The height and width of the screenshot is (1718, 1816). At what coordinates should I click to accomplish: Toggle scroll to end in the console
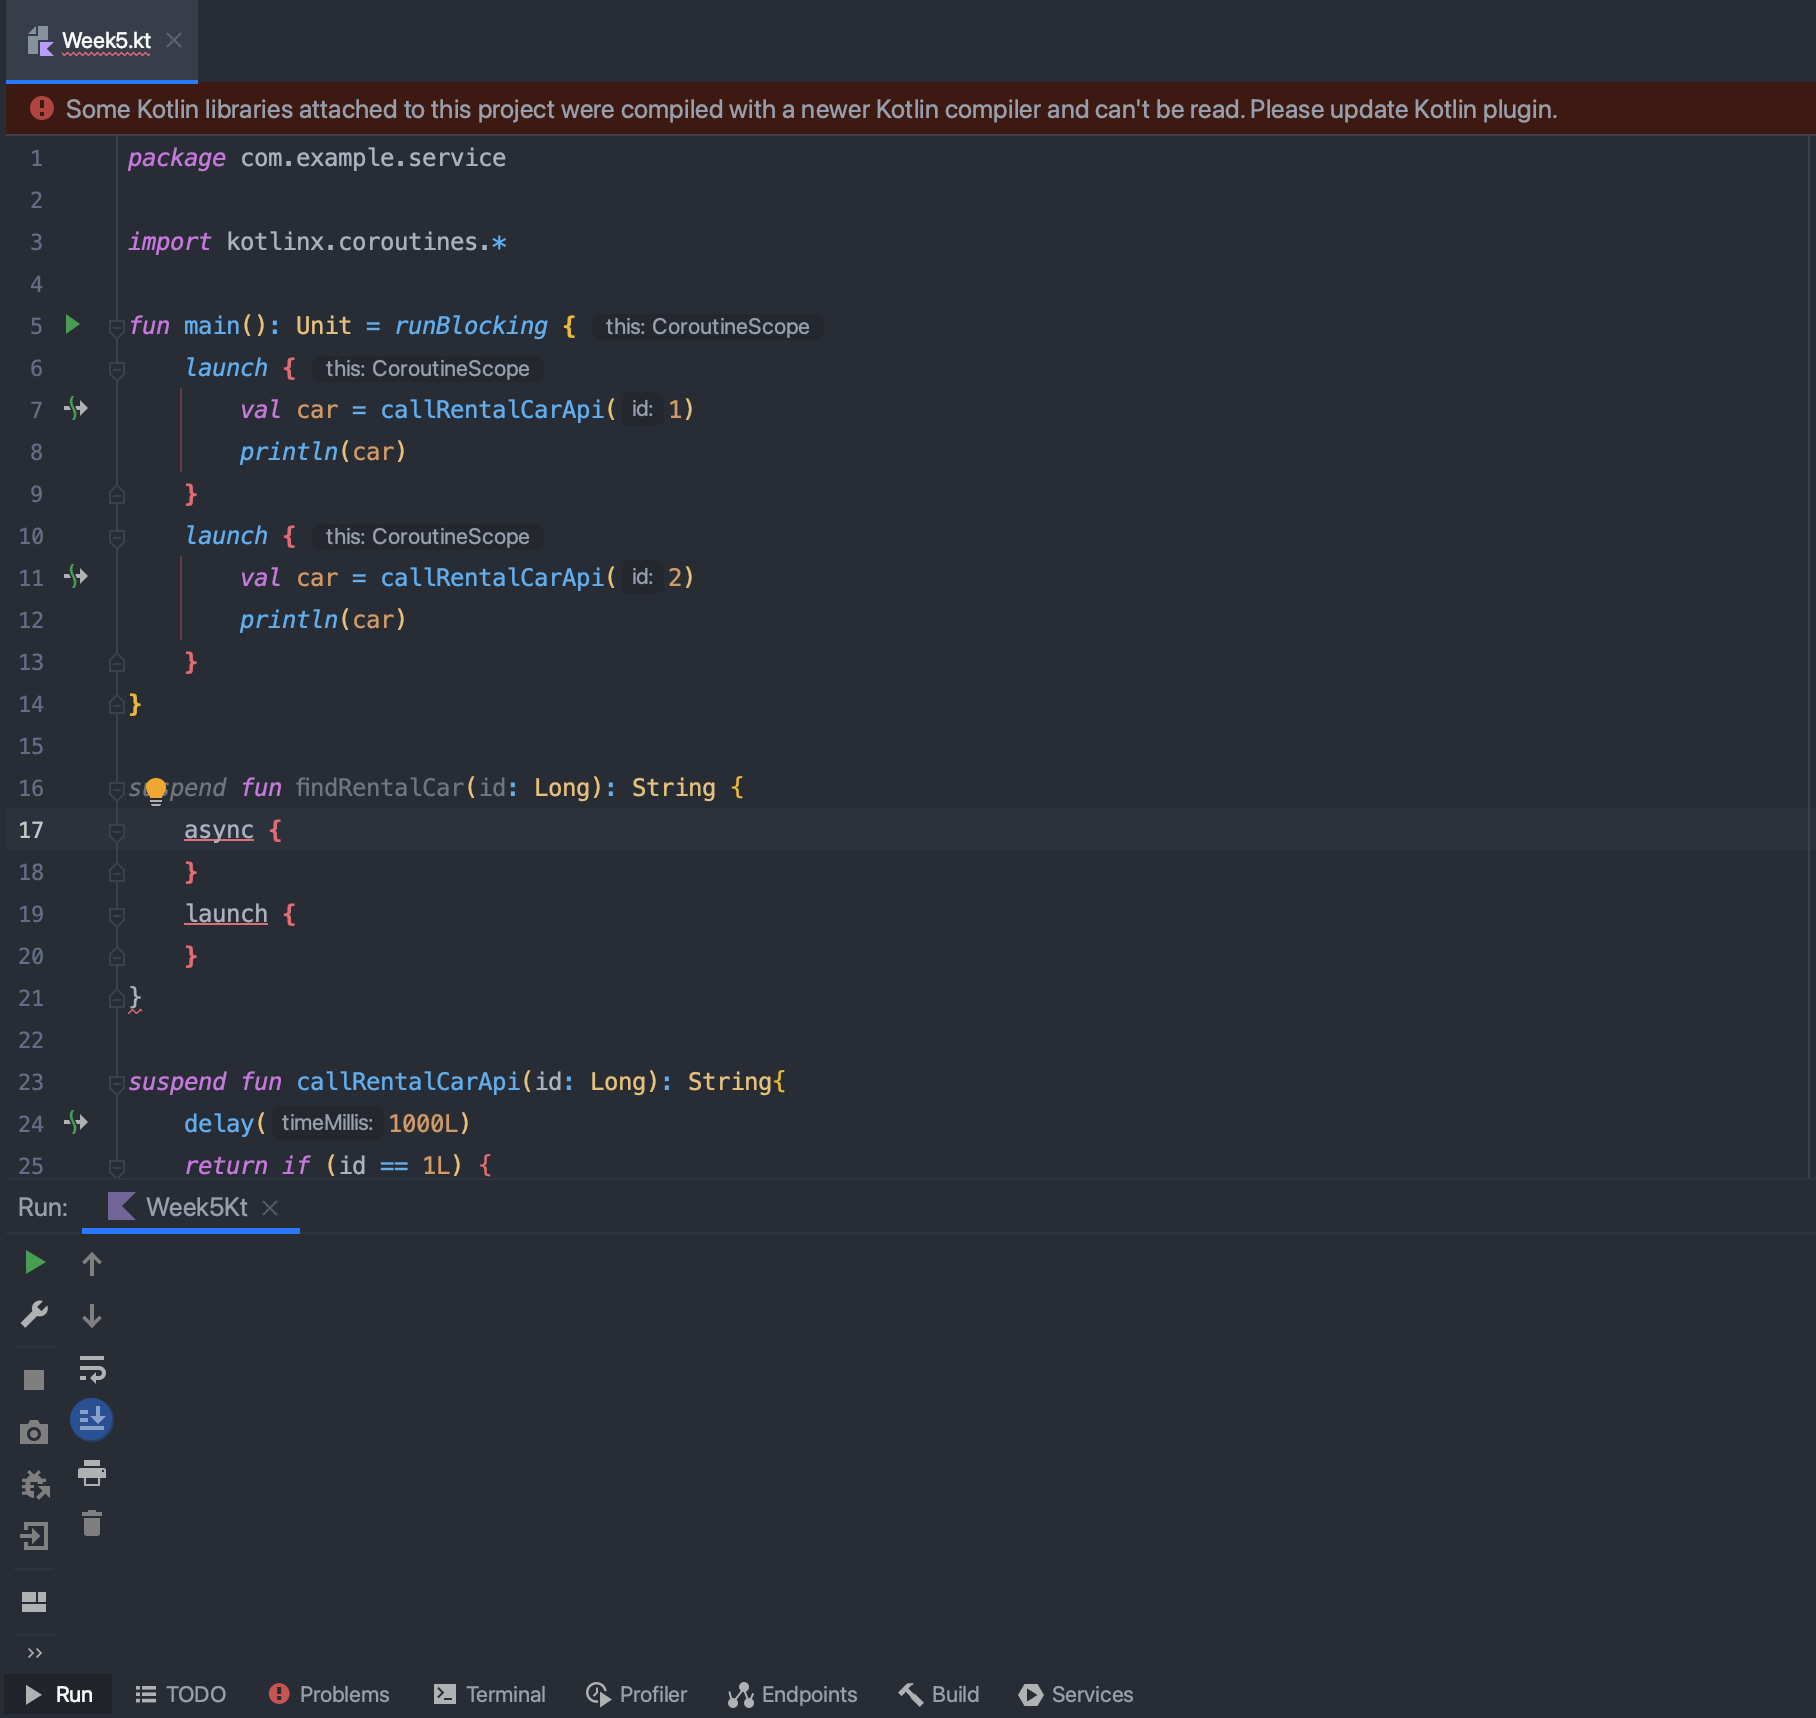[x=92, y=1420]
